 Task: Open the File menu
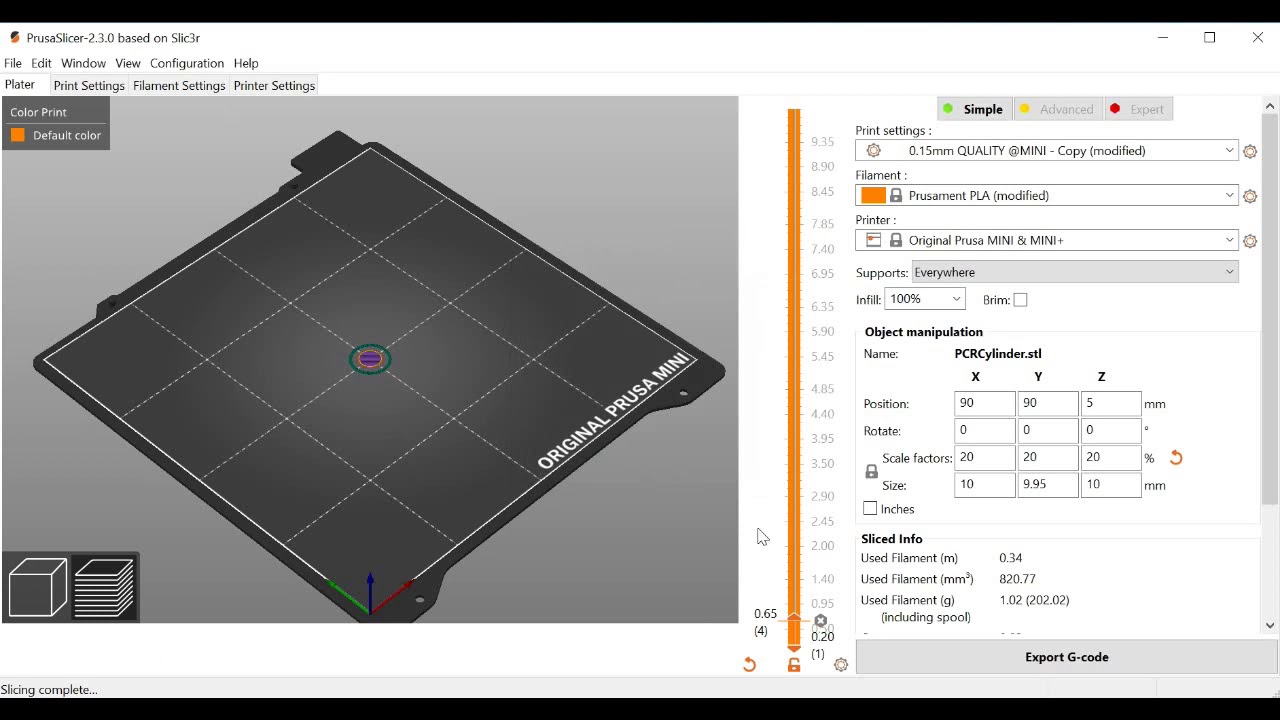pos(13,63)
